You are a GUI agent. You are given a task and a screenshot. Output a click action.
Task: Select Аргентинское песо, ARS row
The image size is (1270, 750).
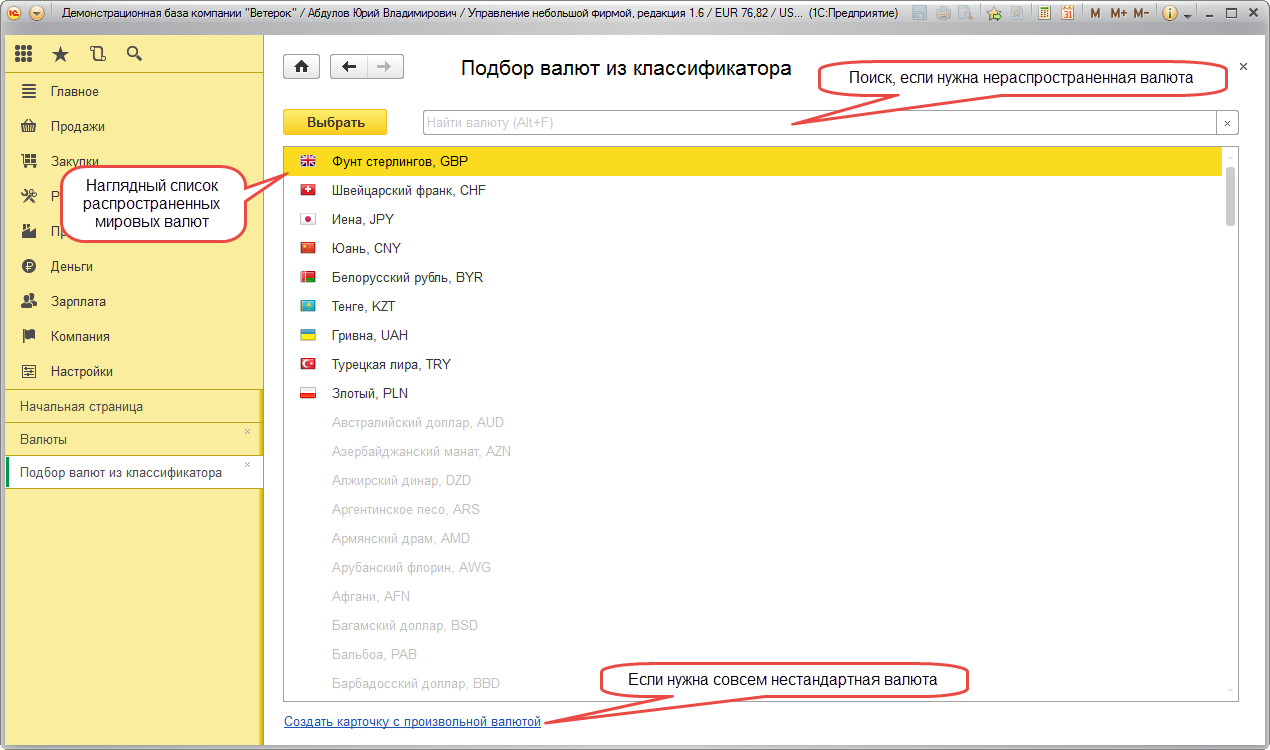click(754, 509)
